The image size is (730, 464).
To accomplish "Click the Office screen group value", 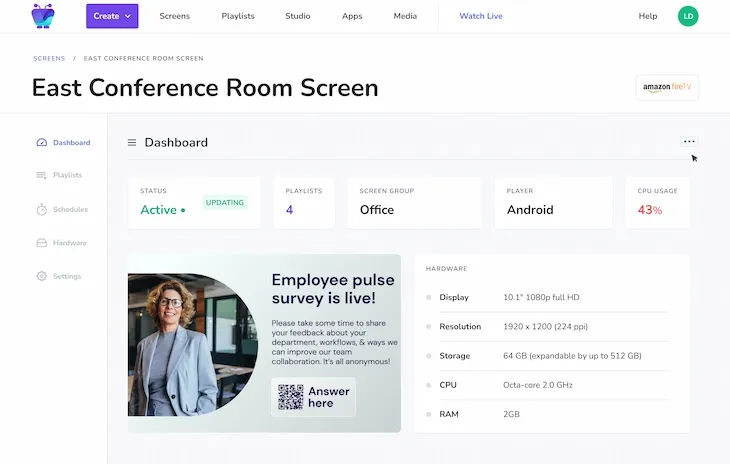I will pos(377,210).
